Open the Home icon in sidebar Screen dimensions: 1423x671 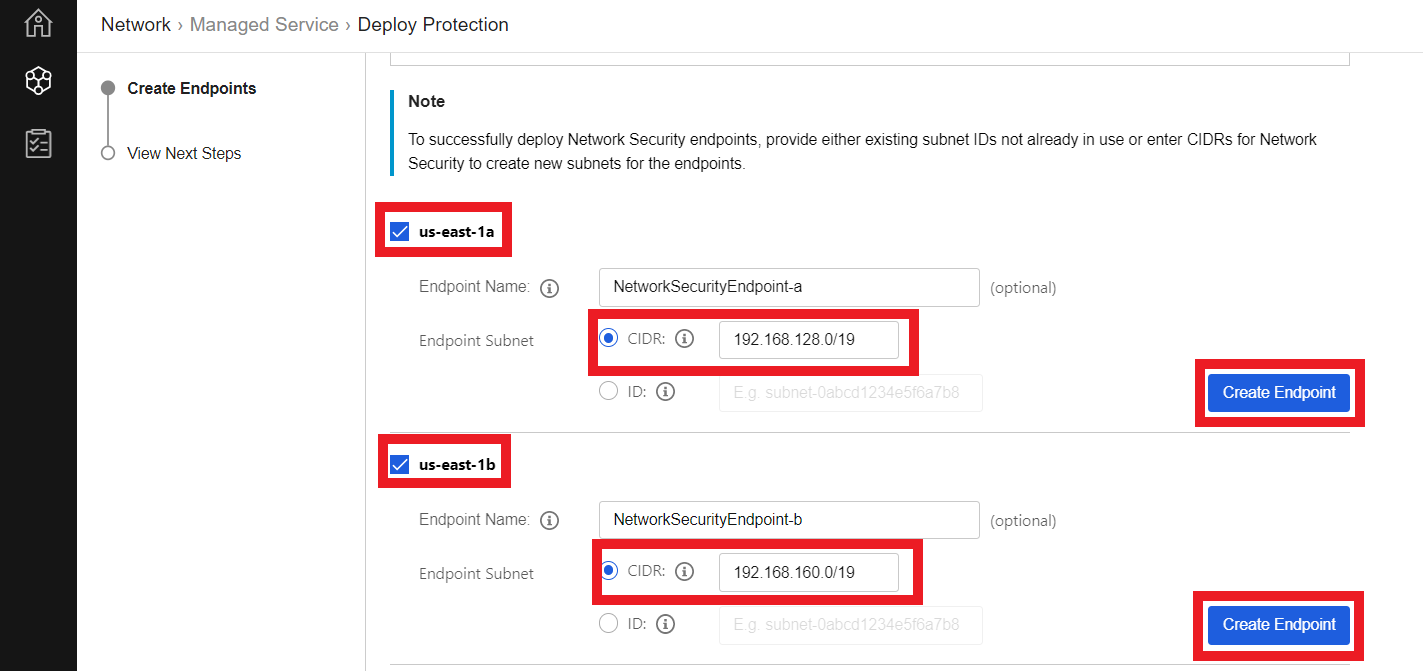click(38, 23)
